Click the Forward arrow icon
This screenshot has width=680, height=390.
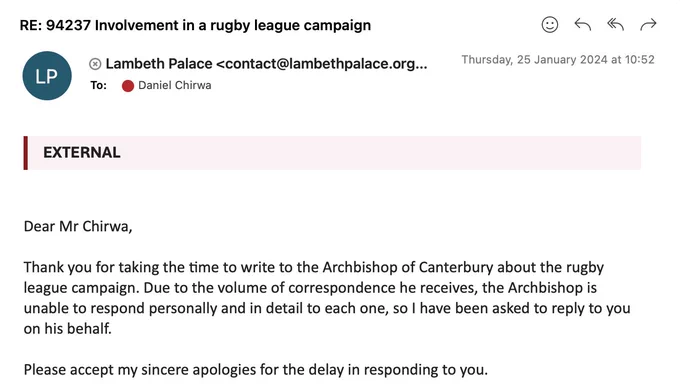648,25
